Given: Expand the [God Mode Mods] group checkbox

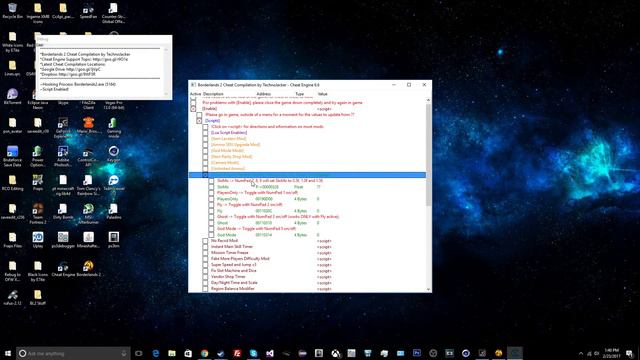Looking at the screenshot, I should click(205, 151).
